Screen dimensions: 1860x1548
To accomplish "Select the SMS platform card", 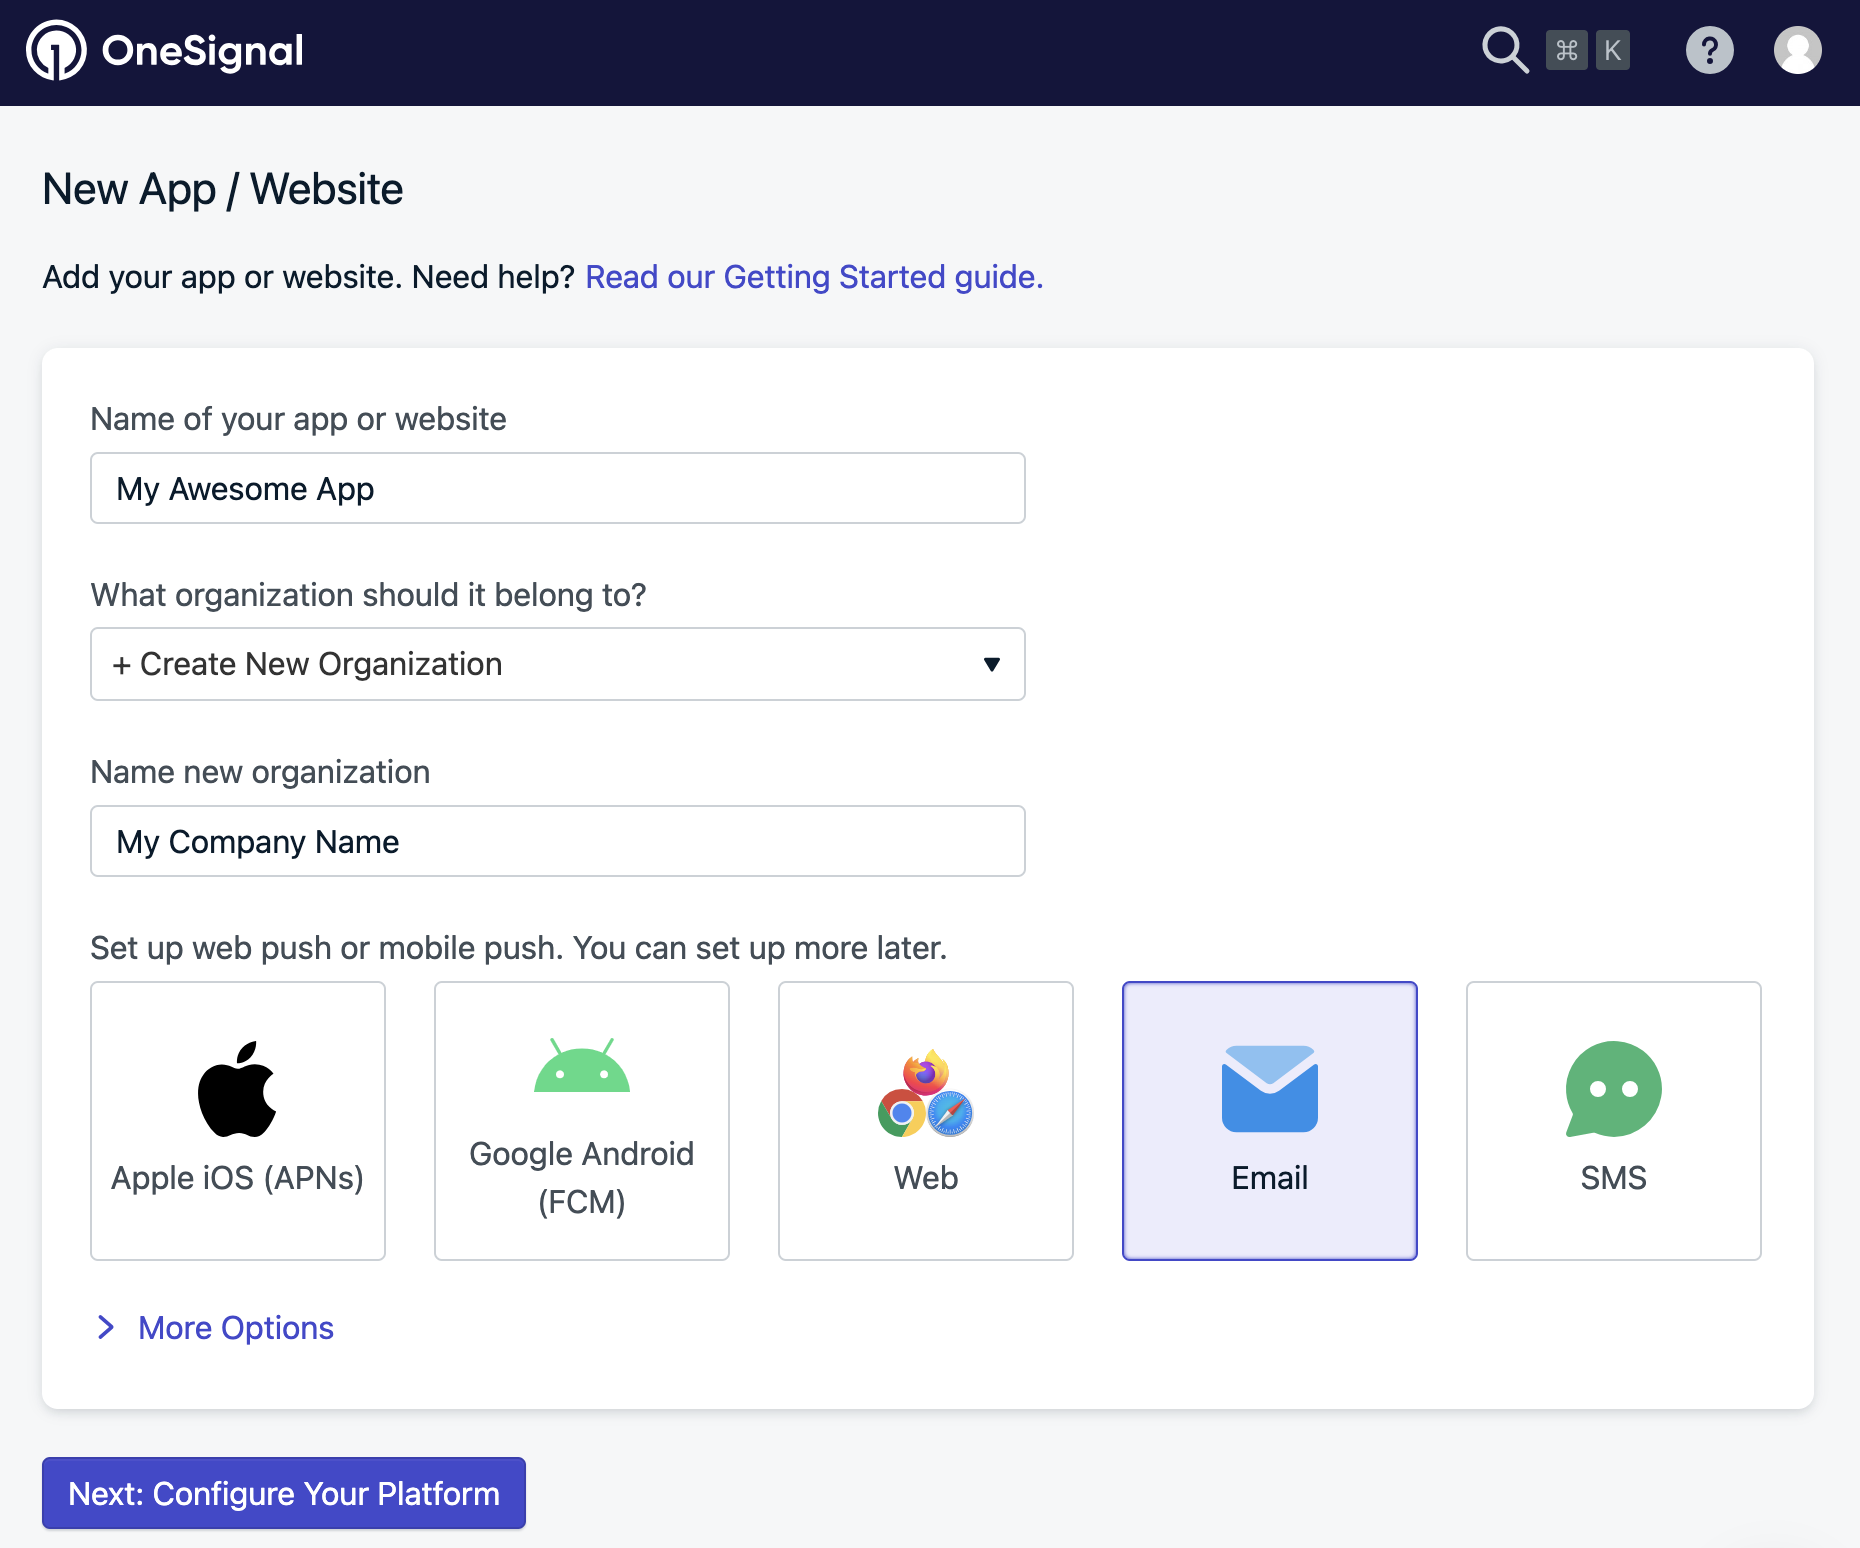I will click(1614, 1121).
